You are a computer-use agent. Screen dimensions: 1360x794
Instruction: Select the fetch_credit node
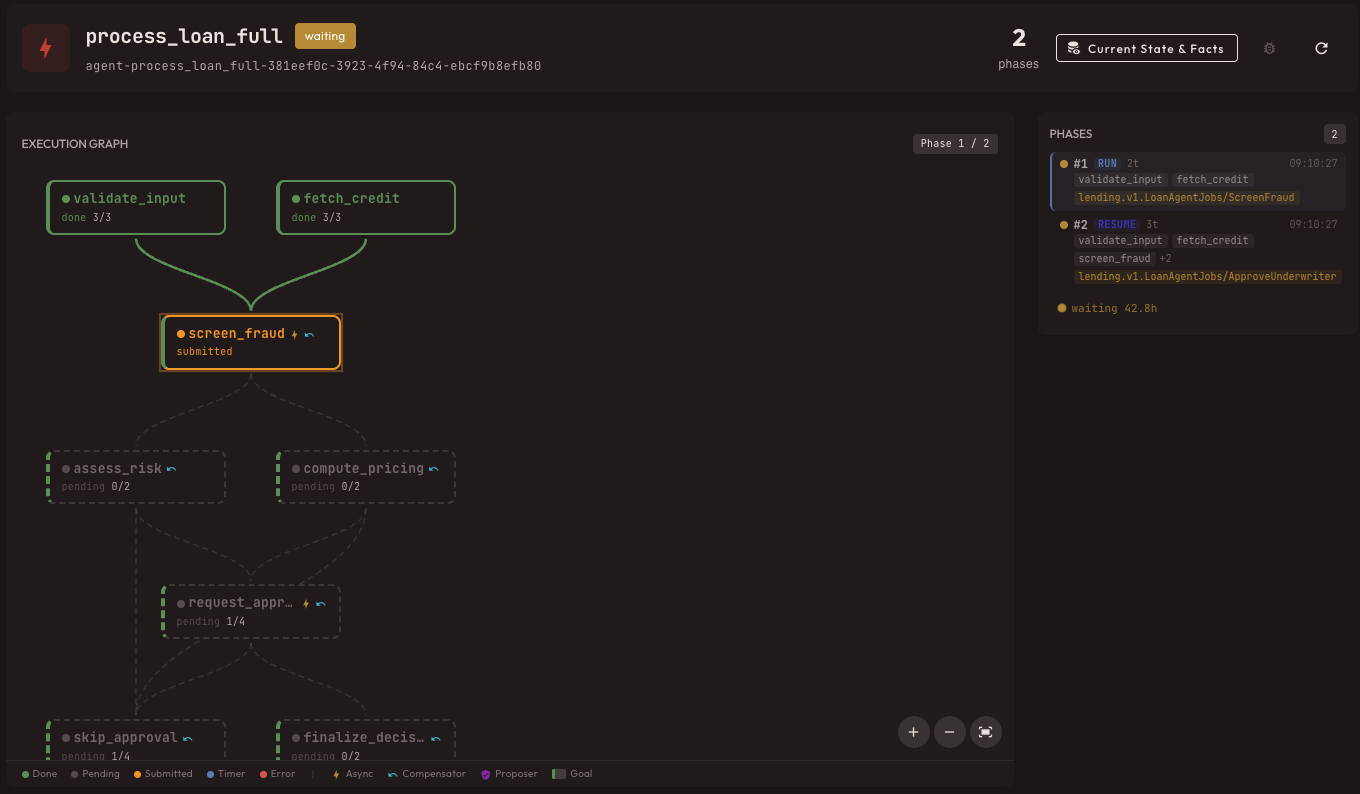[366, 207]
